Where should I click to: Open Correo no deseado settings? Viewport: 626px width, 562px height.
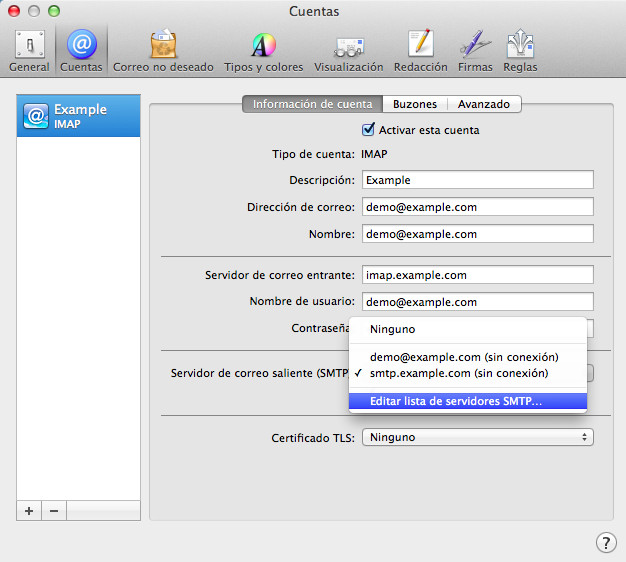163,51
